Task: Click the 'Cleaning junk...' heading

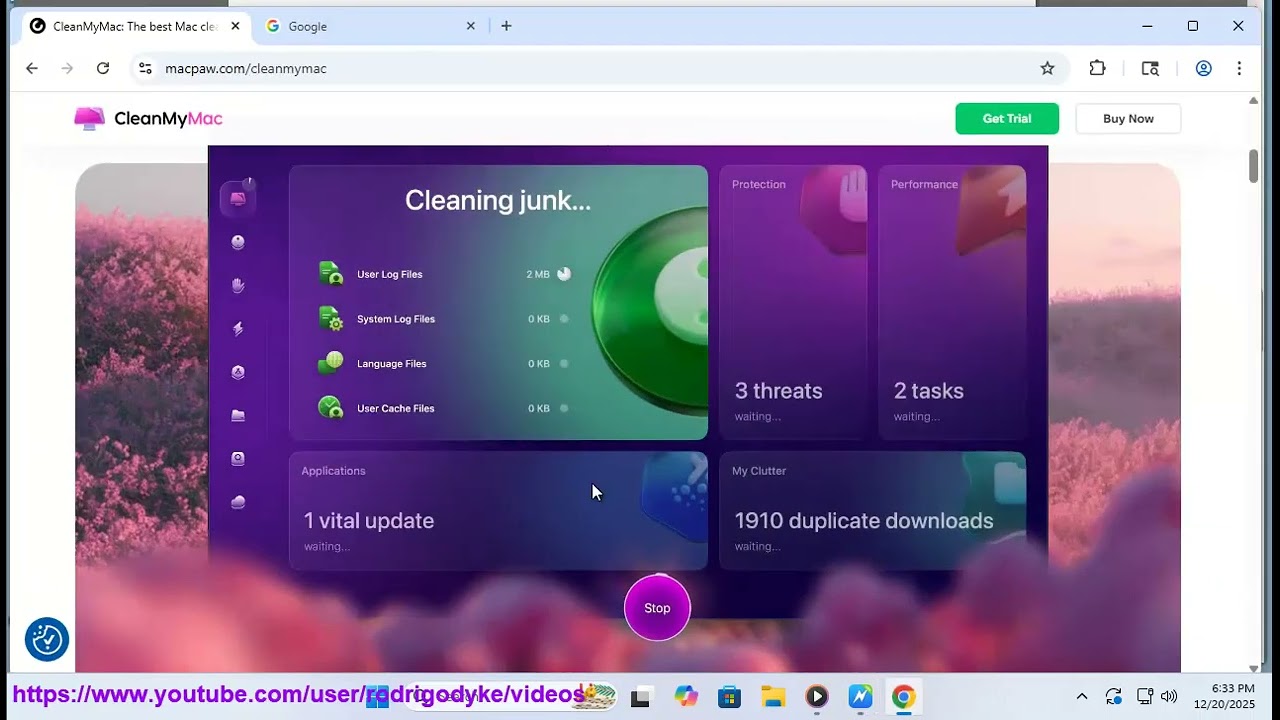Action: coord(498,200)
